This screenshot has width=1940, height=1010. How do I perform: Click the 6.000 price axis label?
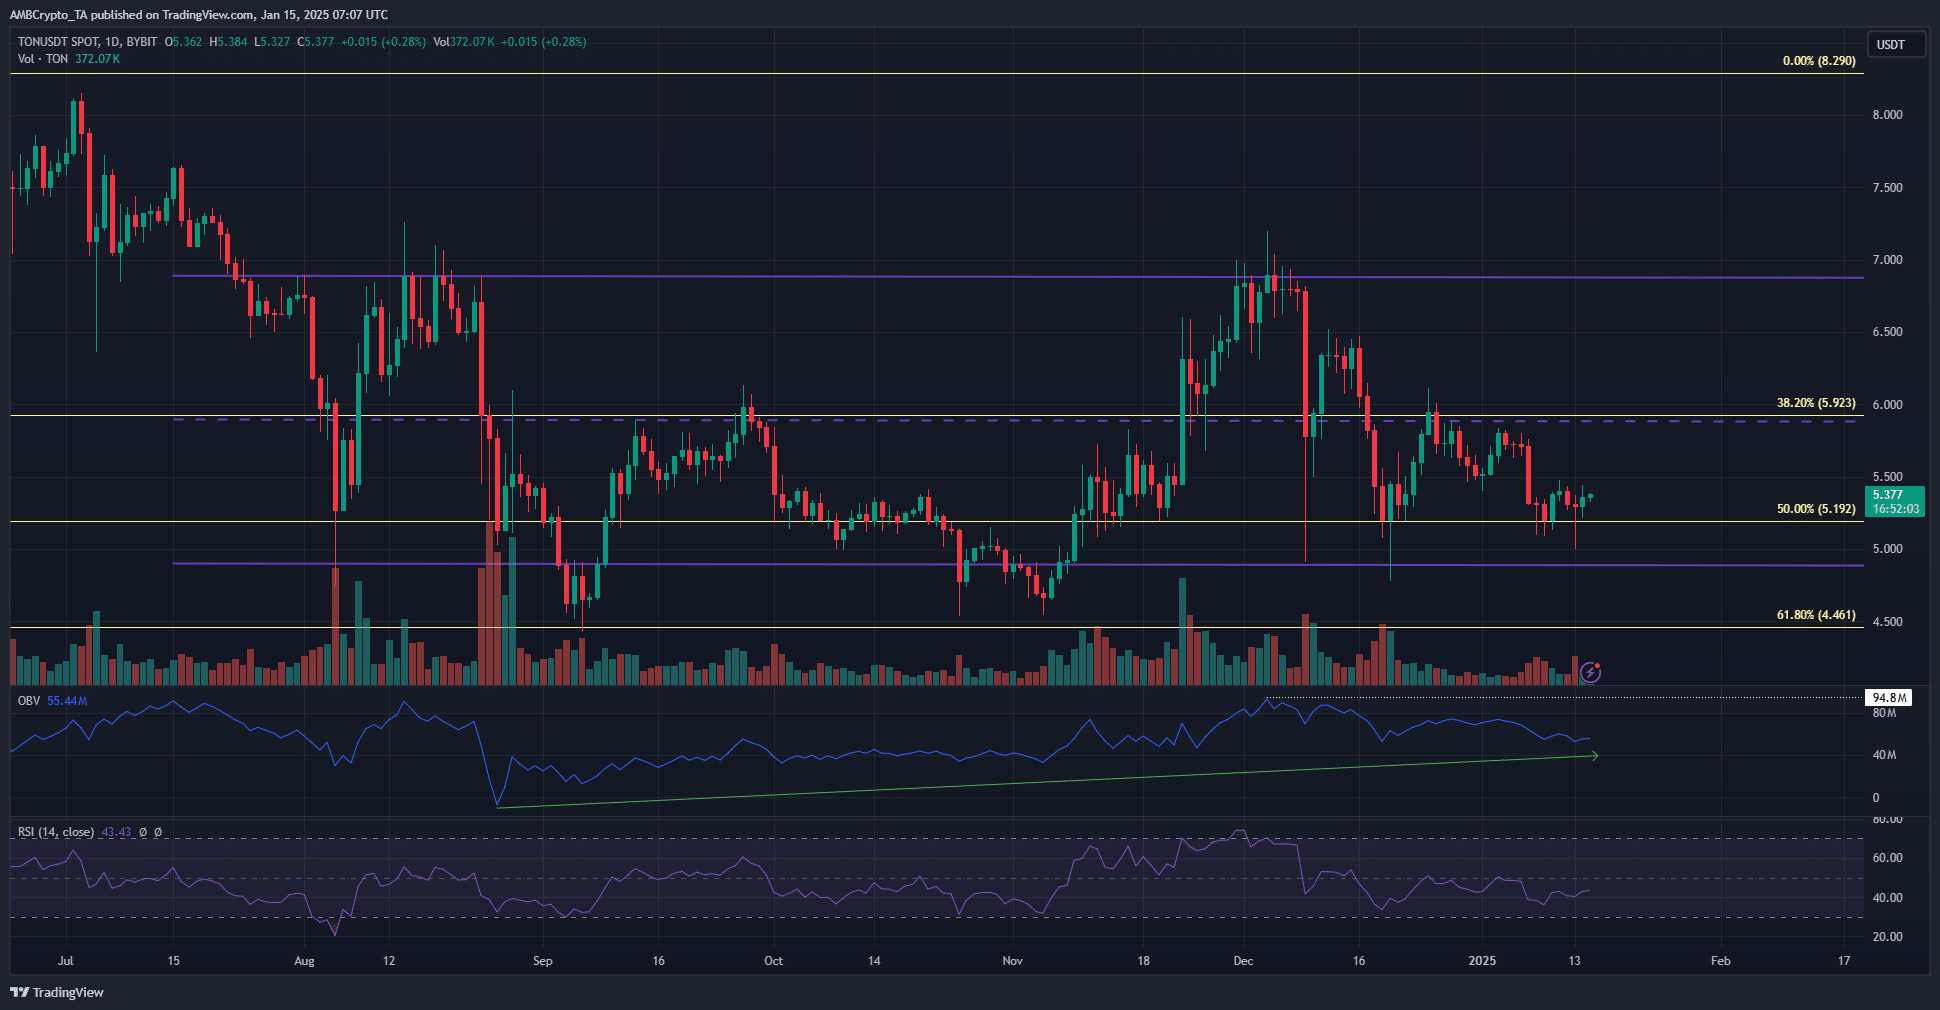click(x=1888, y=405)
